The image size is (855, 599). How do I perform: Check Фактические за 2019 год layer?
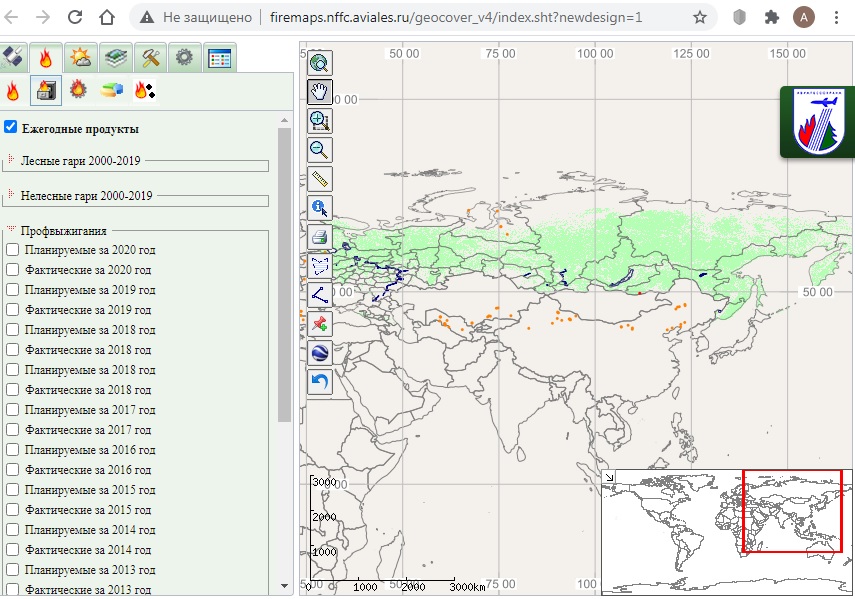point(12,309)
